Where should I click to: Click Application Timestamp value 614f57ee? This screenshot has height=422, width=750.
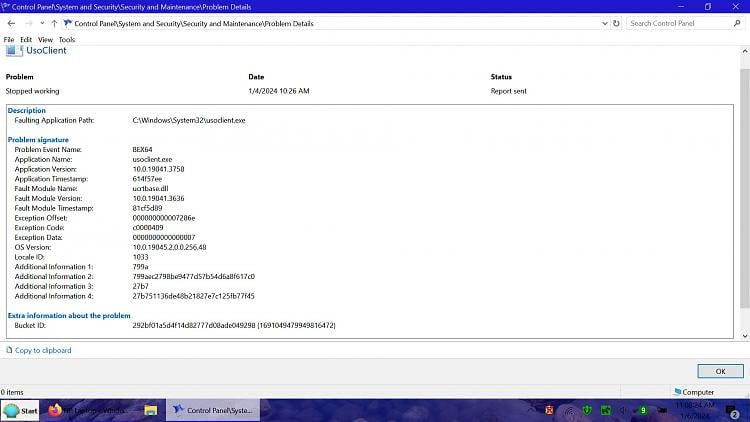(147, 179)
